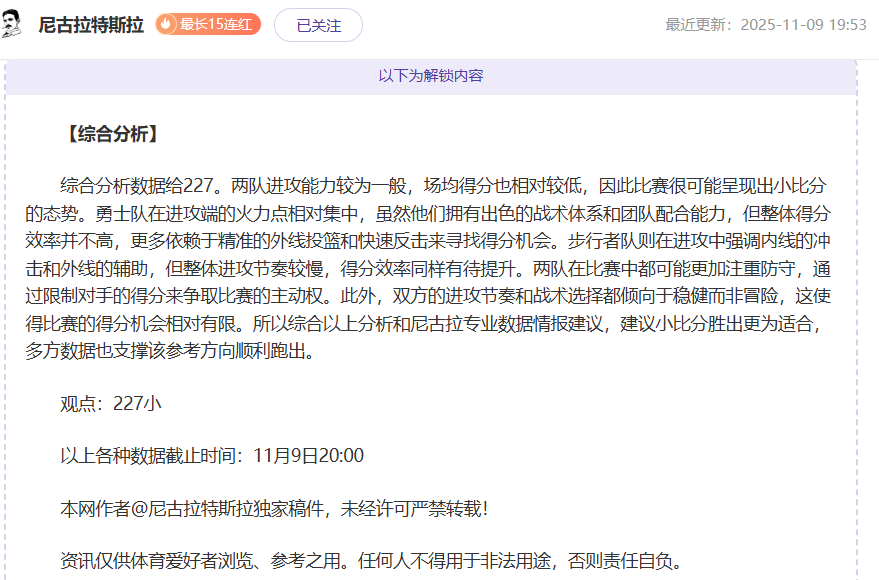Click the author avatar portrait
Image resolution: width=879 pixels, height=580 pixels.
pyautogui.click(x=13, y=24)
